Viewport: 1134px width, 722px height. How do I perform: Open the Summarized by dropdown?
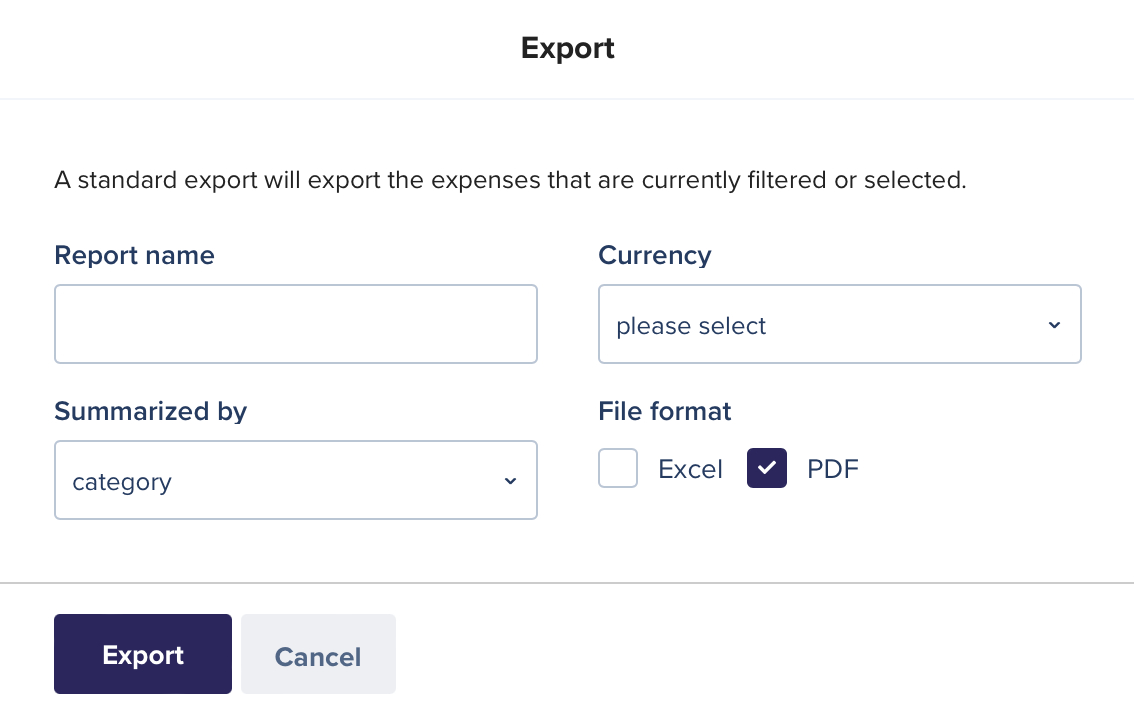coord(295,480)
